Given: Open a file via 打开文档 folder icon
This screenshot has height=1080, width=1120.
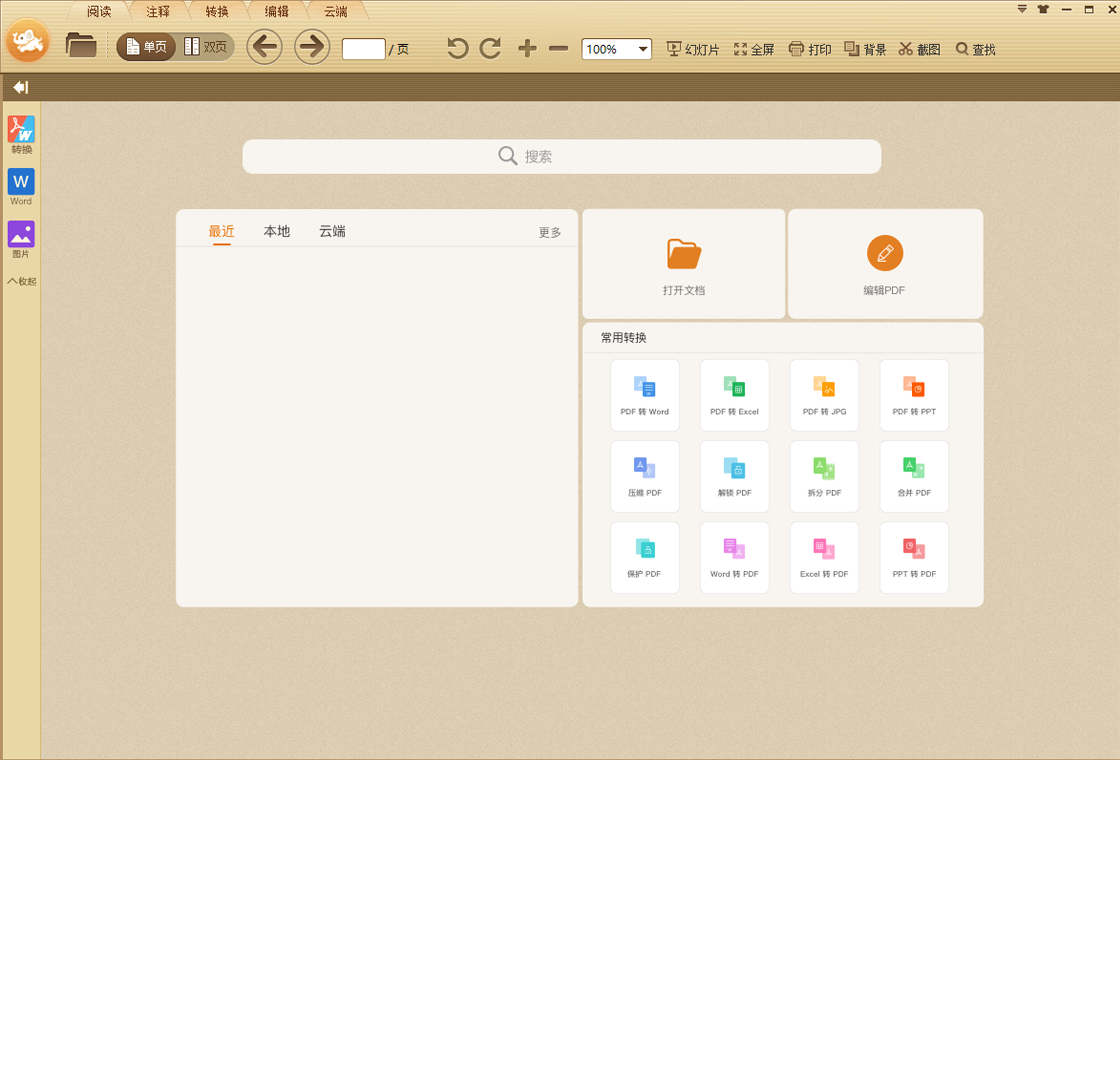Looking at the screenshot, I should click(x=684, y=254).
